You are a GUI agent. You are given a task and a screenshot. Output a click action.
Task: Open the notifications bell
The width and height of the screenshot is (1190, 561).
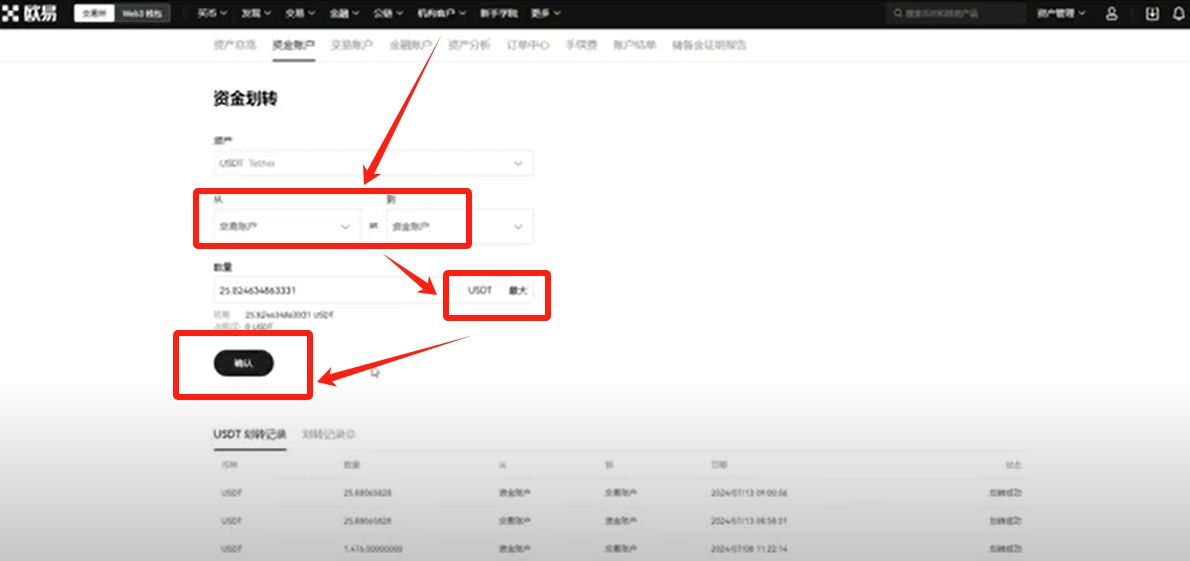pyautogui.click(x=1178, y=14)
